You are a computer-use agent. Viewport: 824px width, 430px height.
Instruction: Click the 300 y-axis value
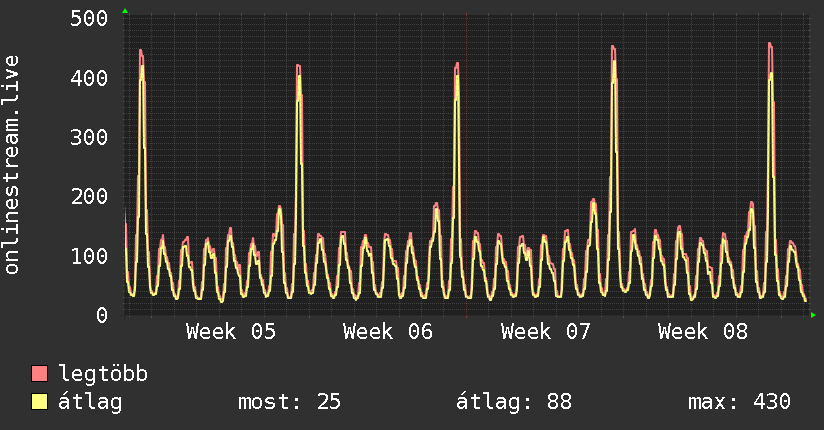click(x=89, y=137)
